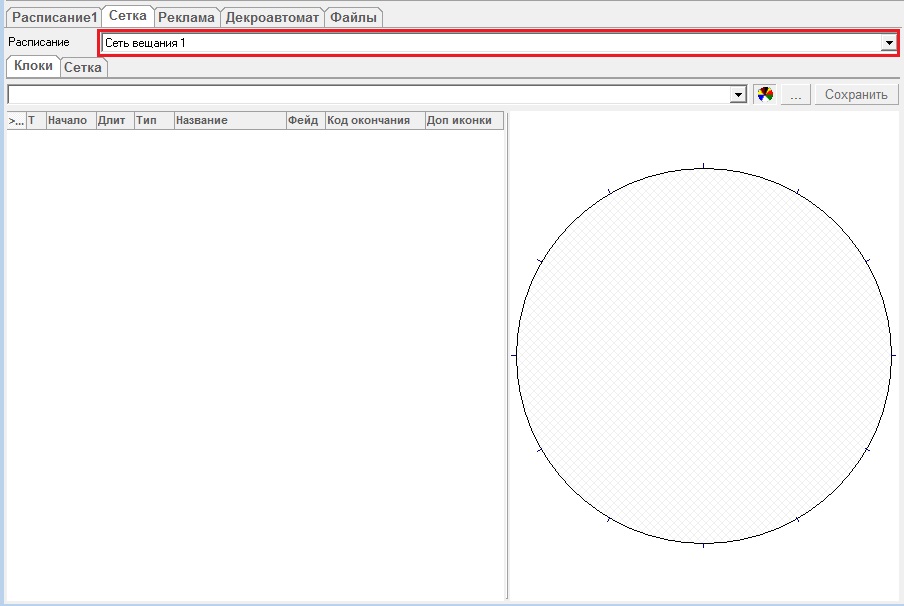Open the empty clock selection combo box arrow
Viewport: 904px width, 606px height.
pos(738,94)
